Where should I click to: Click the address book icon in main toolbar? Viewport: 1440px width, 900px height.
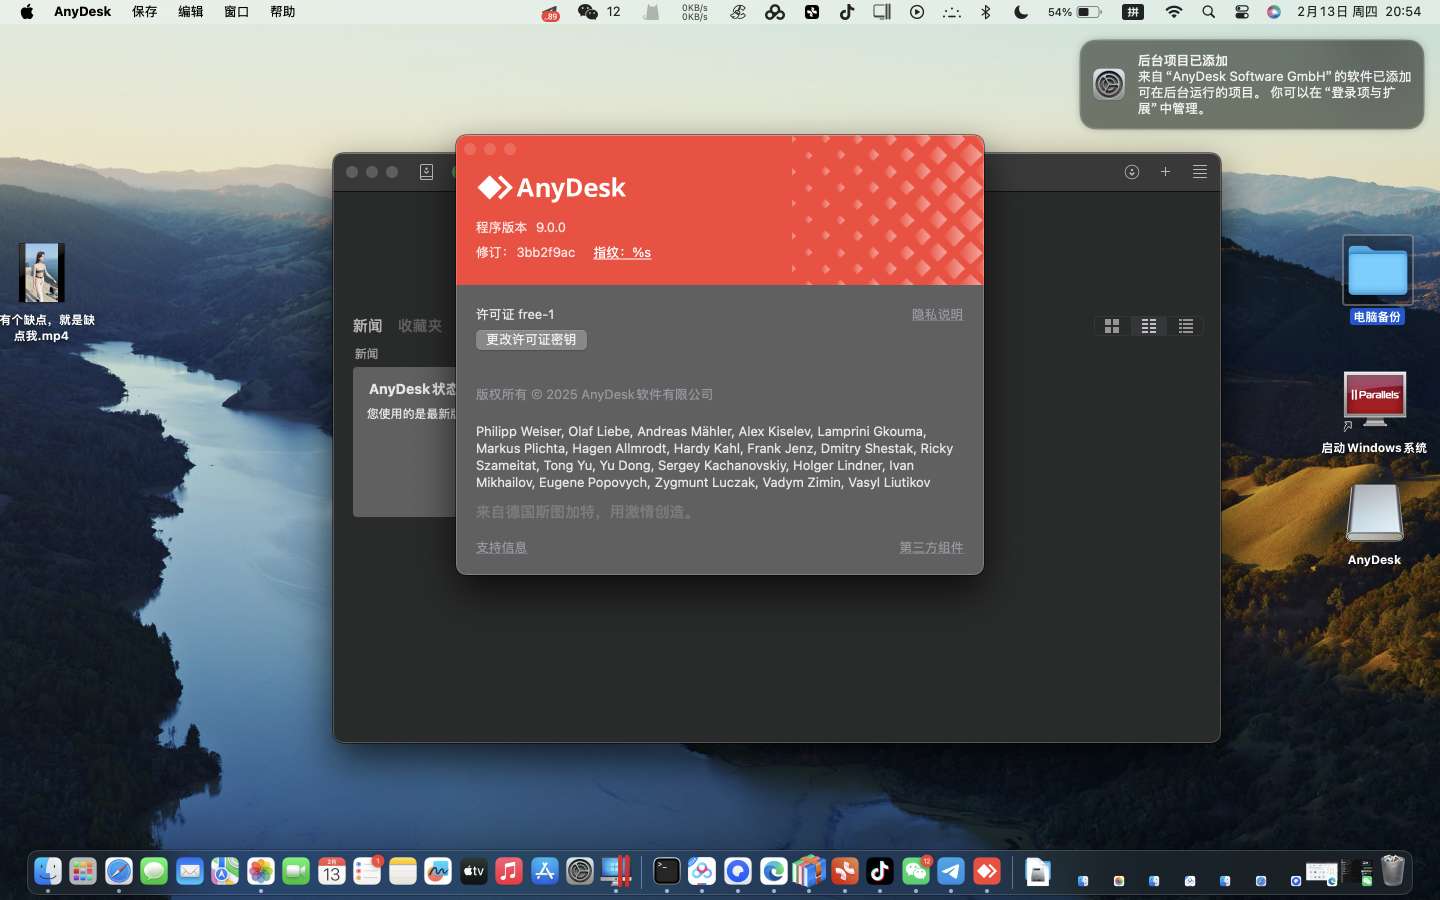pyautogui.click(x=426, y=172)
